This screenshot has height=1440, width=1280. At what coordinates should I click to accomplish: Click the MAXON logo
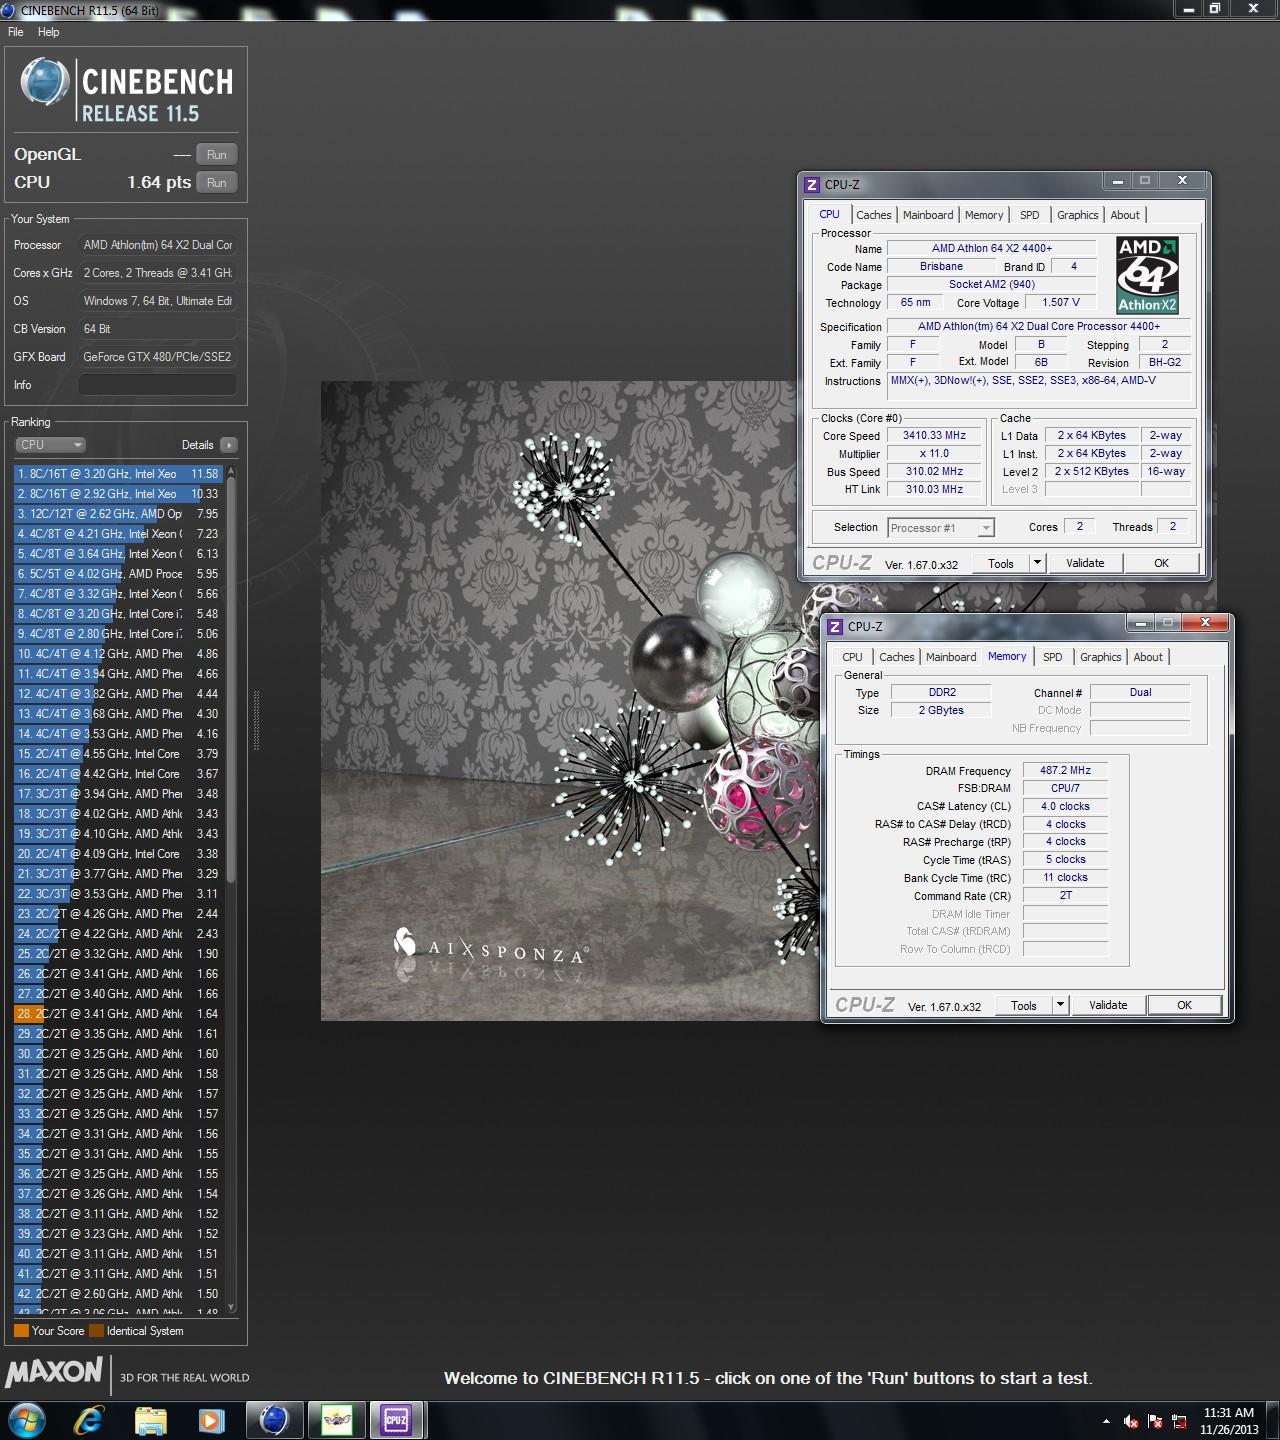tap(55, 1371)
